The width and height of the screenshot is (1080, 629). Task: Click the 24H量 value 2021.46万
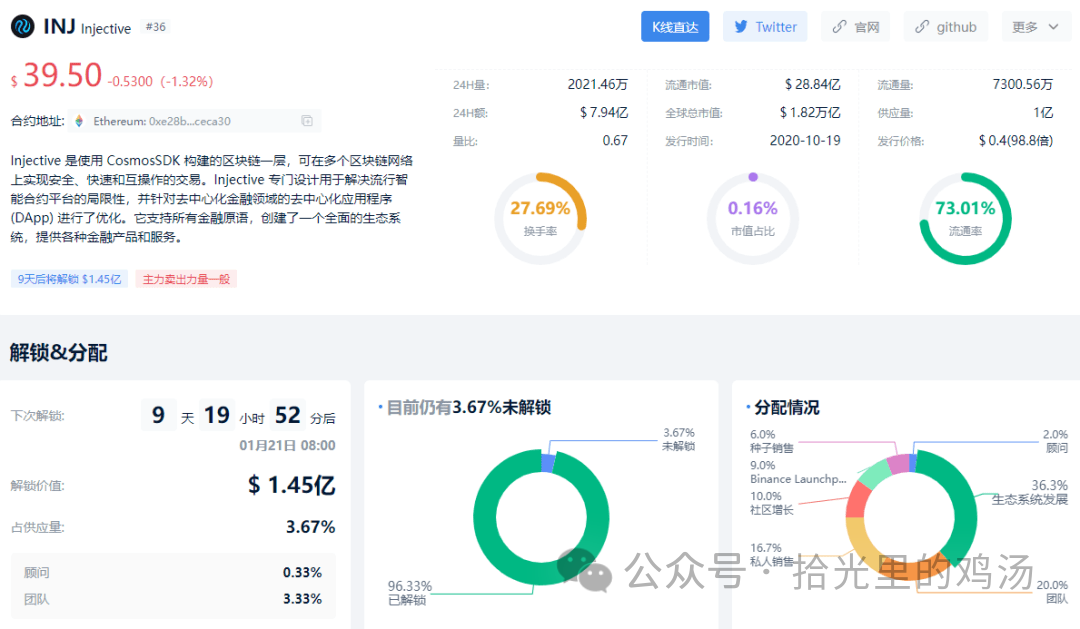(x=598, y=84)
